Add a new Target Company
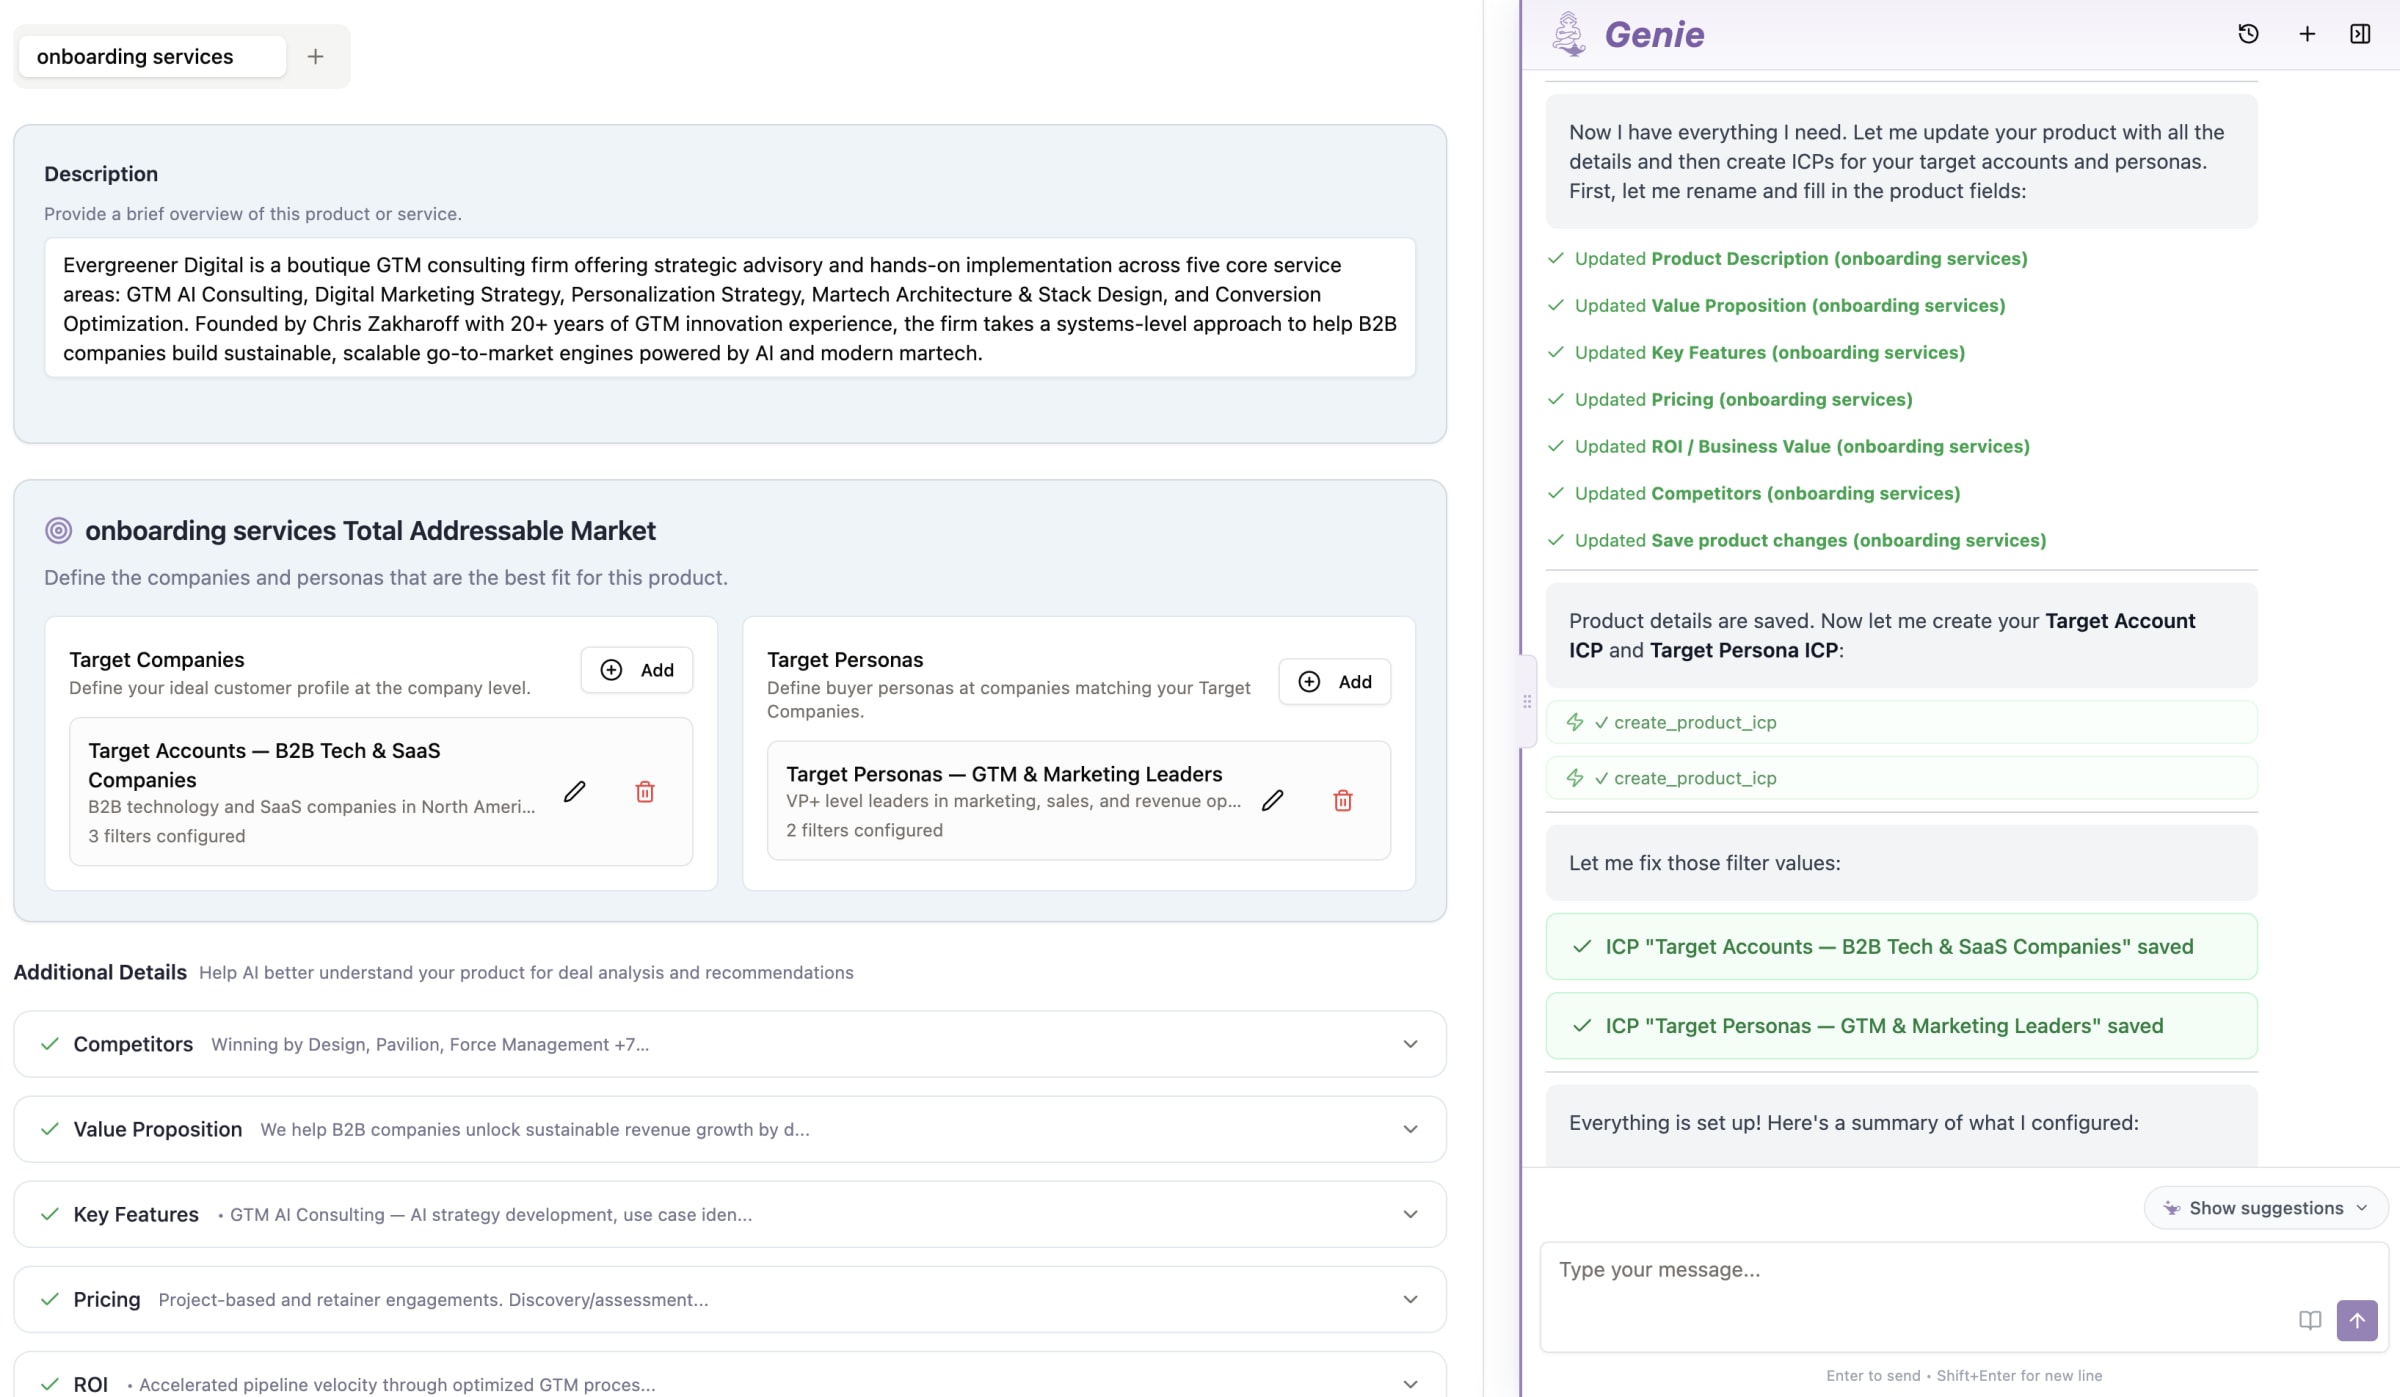Image resolution: width=2400 pixels, height=1397 pixels. [637, 670]
